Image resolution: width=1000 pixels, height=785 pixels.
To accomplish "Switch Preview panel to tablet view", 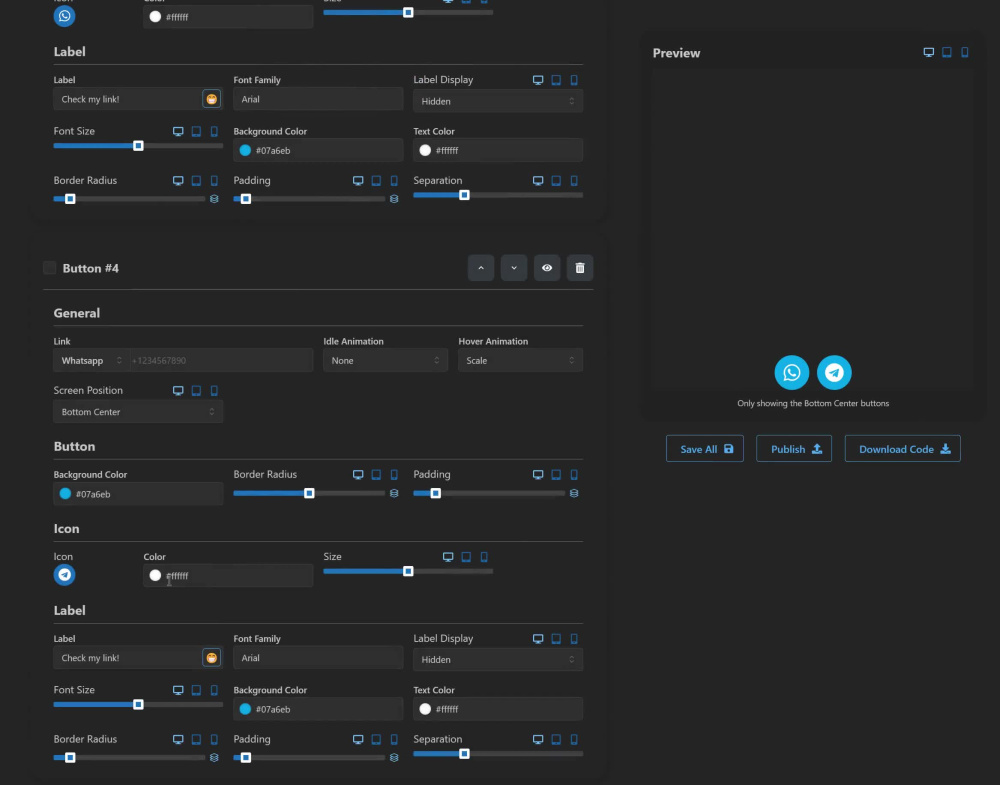I will [x=947, y=52].
